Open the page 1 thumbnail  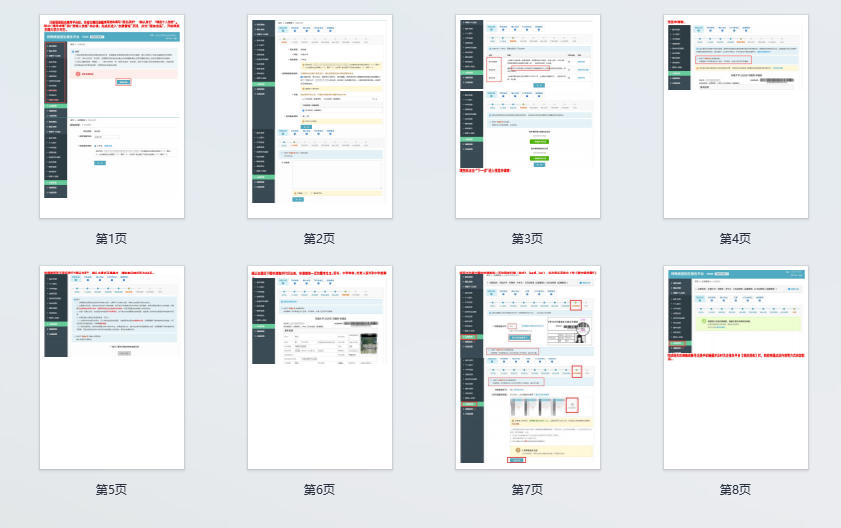click(112, 116)
